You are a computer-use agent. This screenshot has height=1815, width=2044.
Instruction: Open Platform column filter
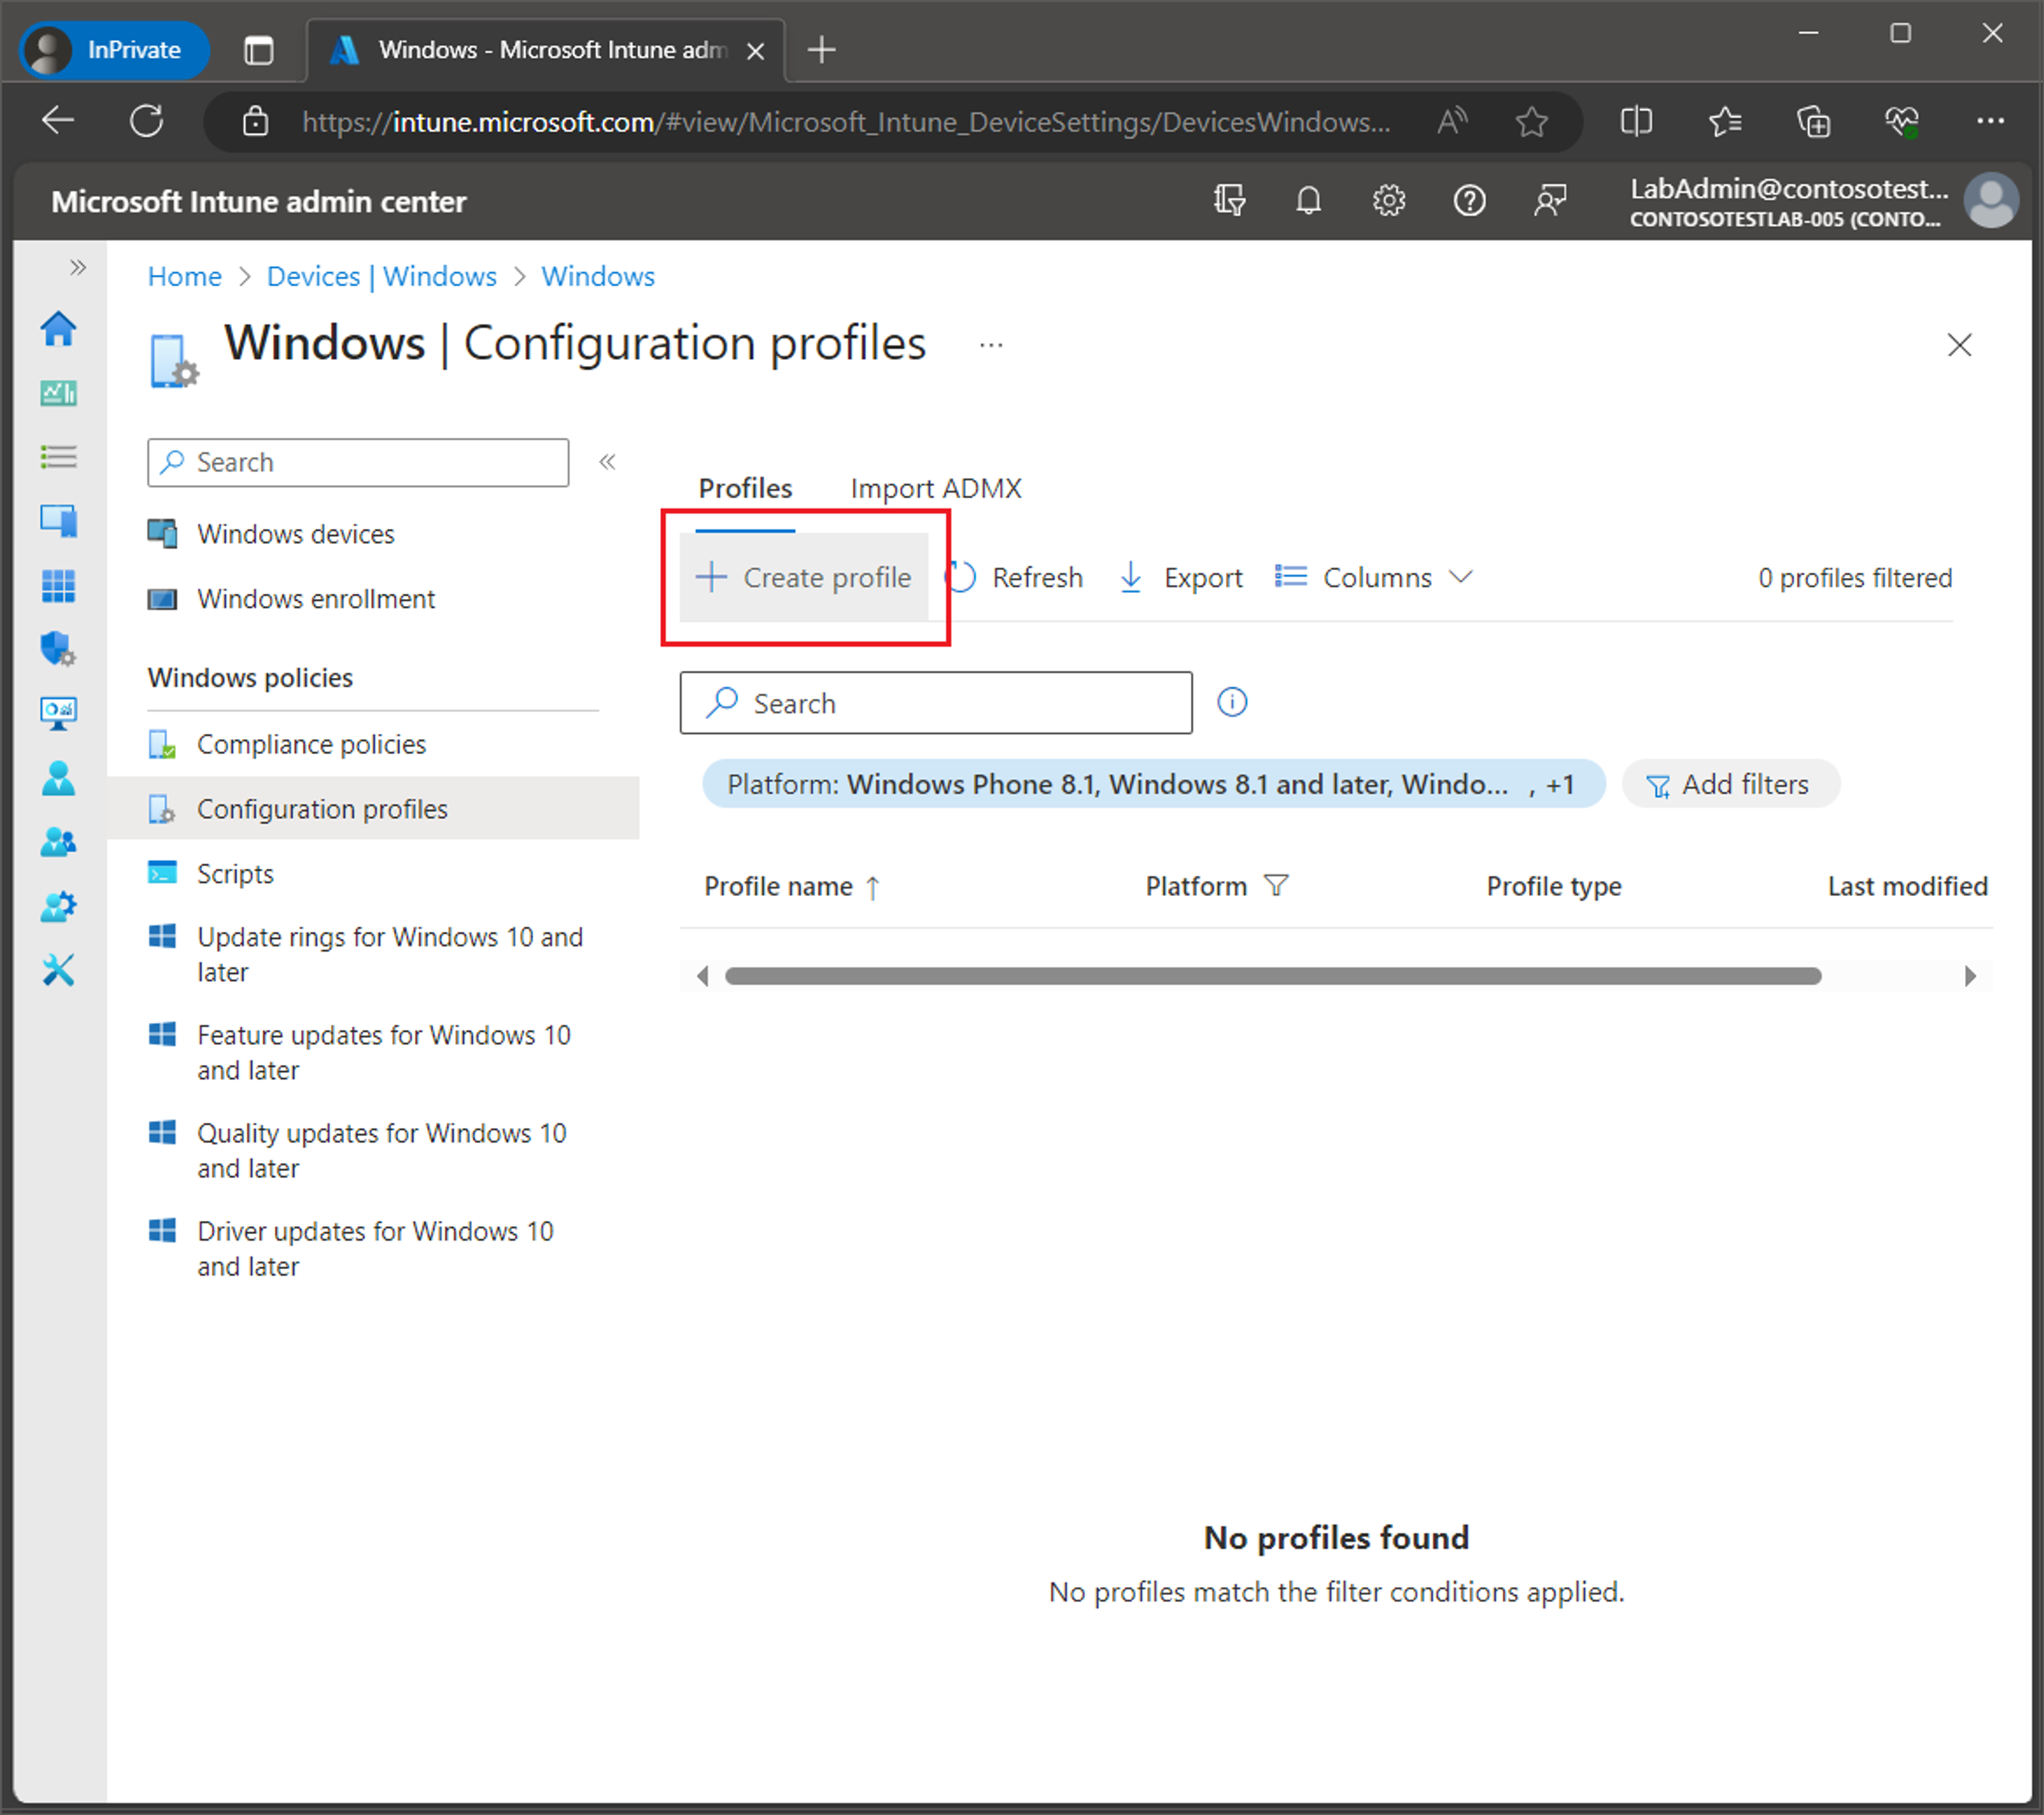pyautogui.click(x=1276, y=885)
